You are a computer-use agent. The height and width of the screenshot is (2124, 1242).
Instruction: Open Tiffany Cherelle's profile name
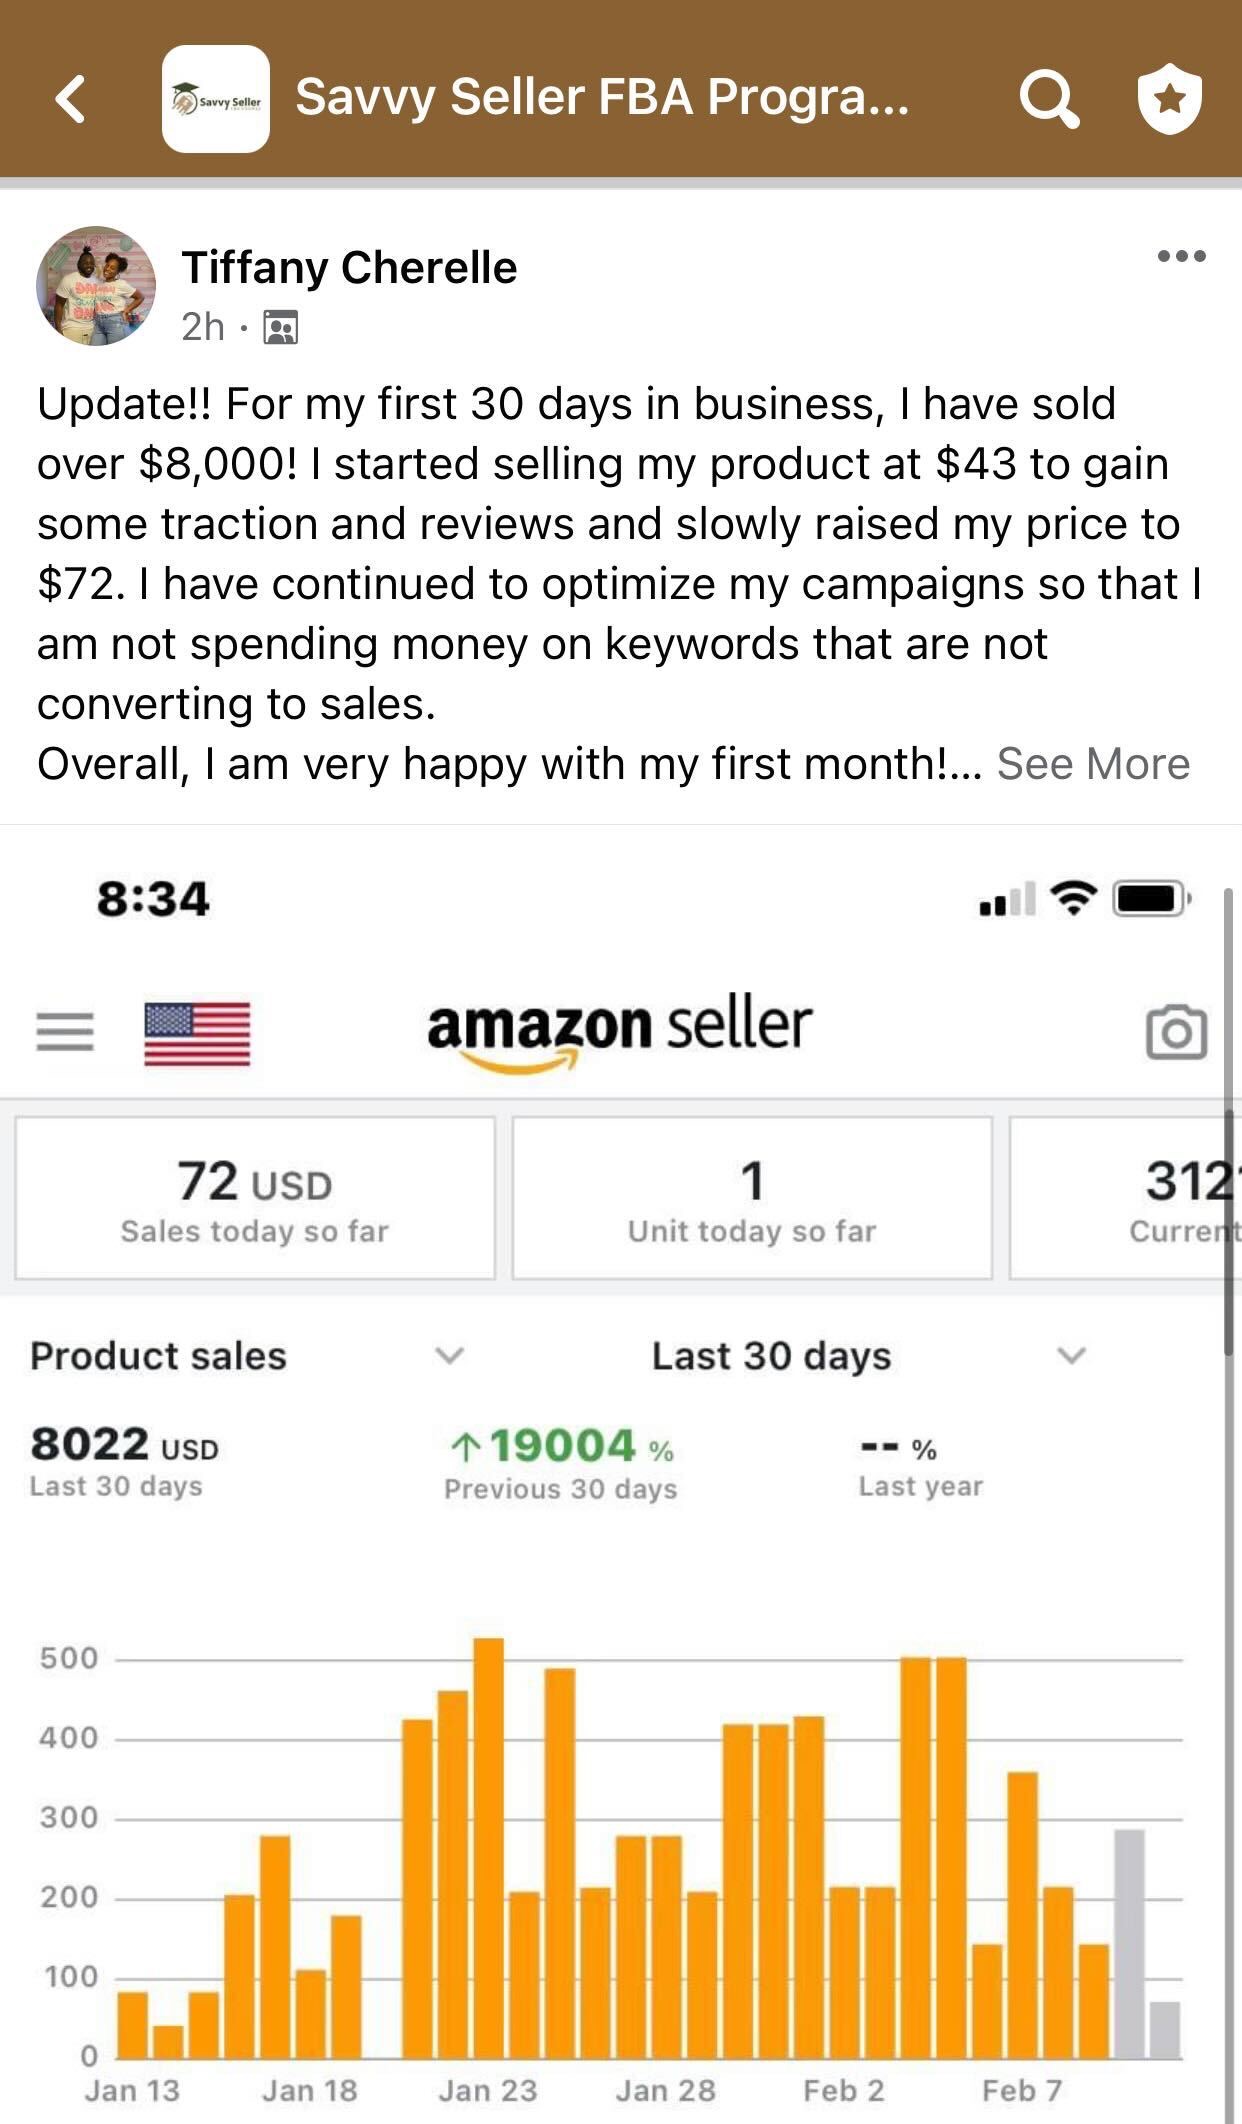click(349, 266)
